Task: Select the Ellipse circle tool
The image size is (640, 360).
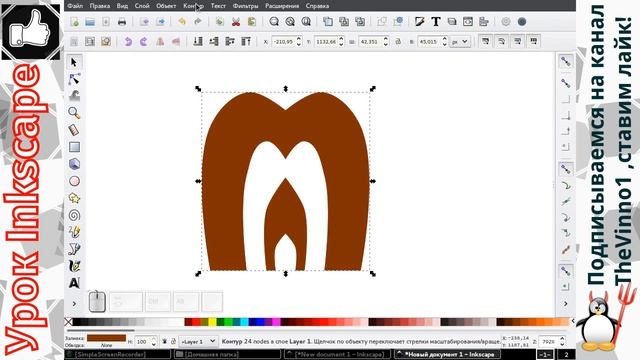Action: (x=74, y=181)
